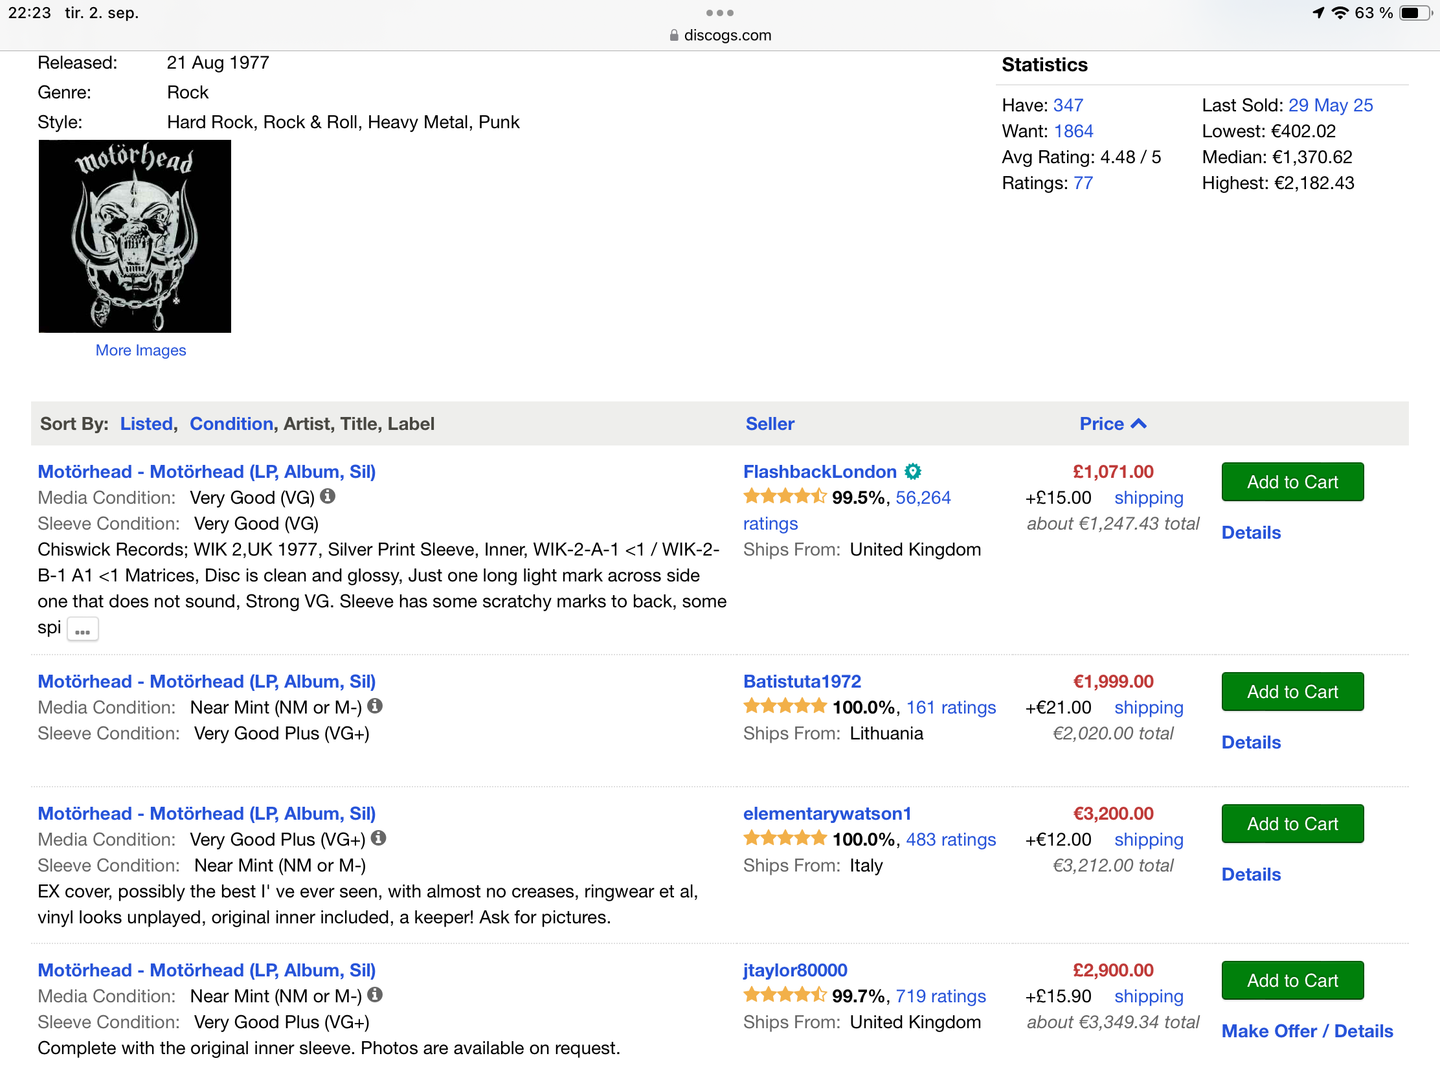
Task: Tap the info icon beside jtaylor80000's Near Mint media condition
Action: pyautogui.click(x=375, y=995)
